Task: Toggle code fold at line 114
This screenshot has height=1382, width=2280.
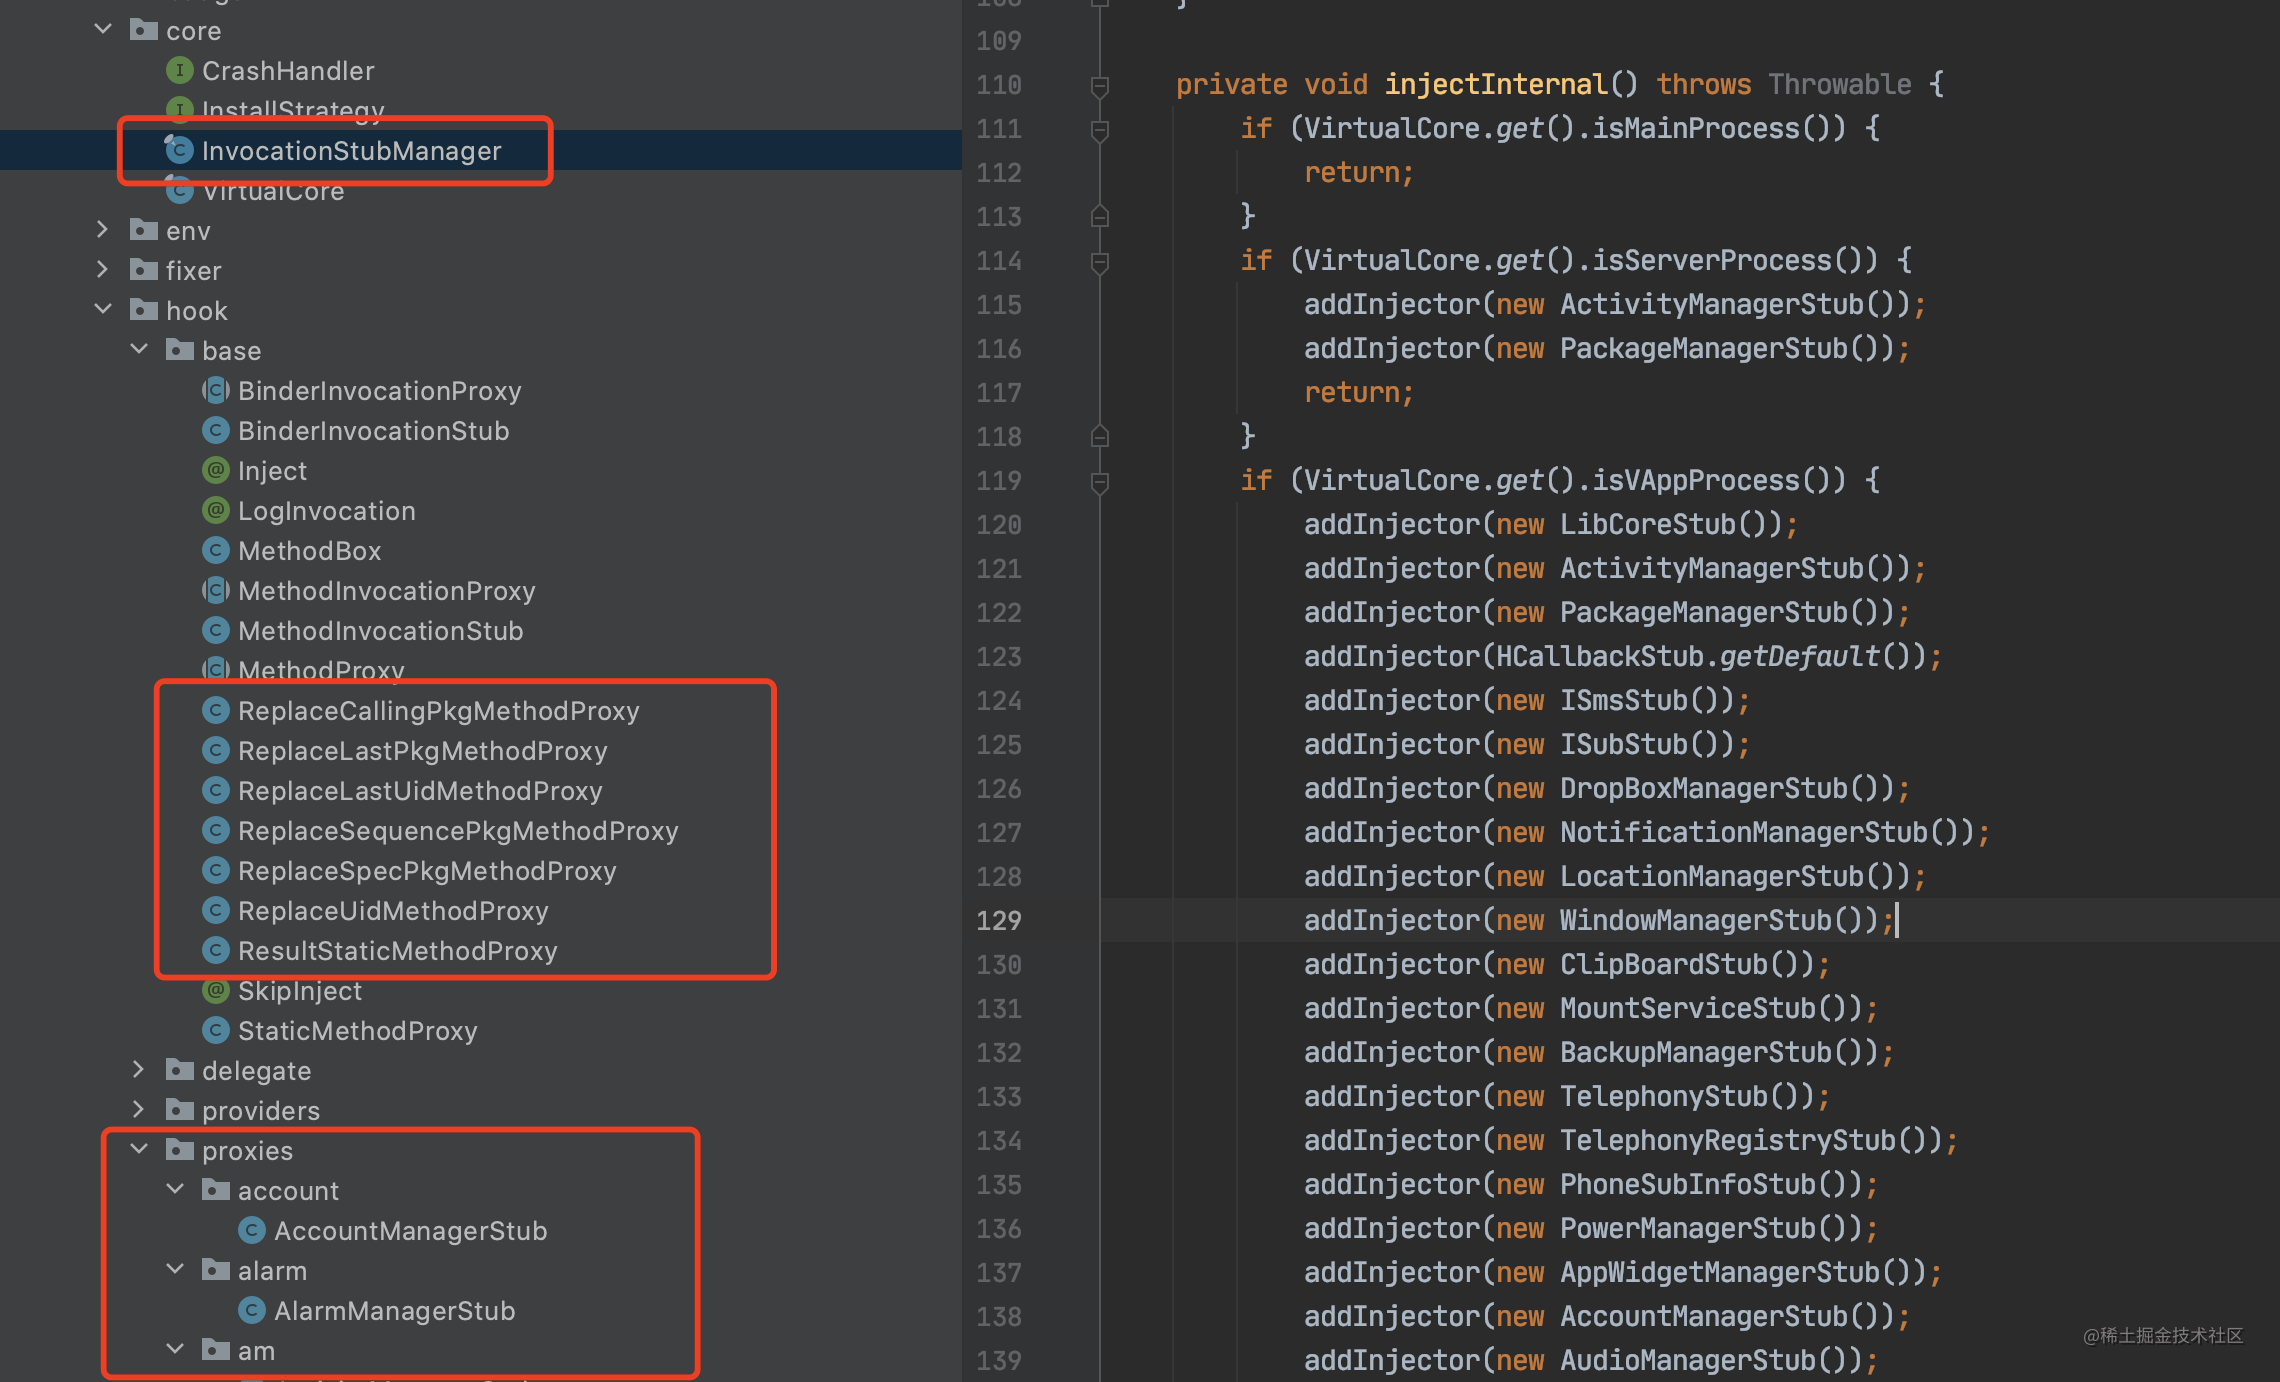Action: pyautogui.click(x=1099, y=262)
